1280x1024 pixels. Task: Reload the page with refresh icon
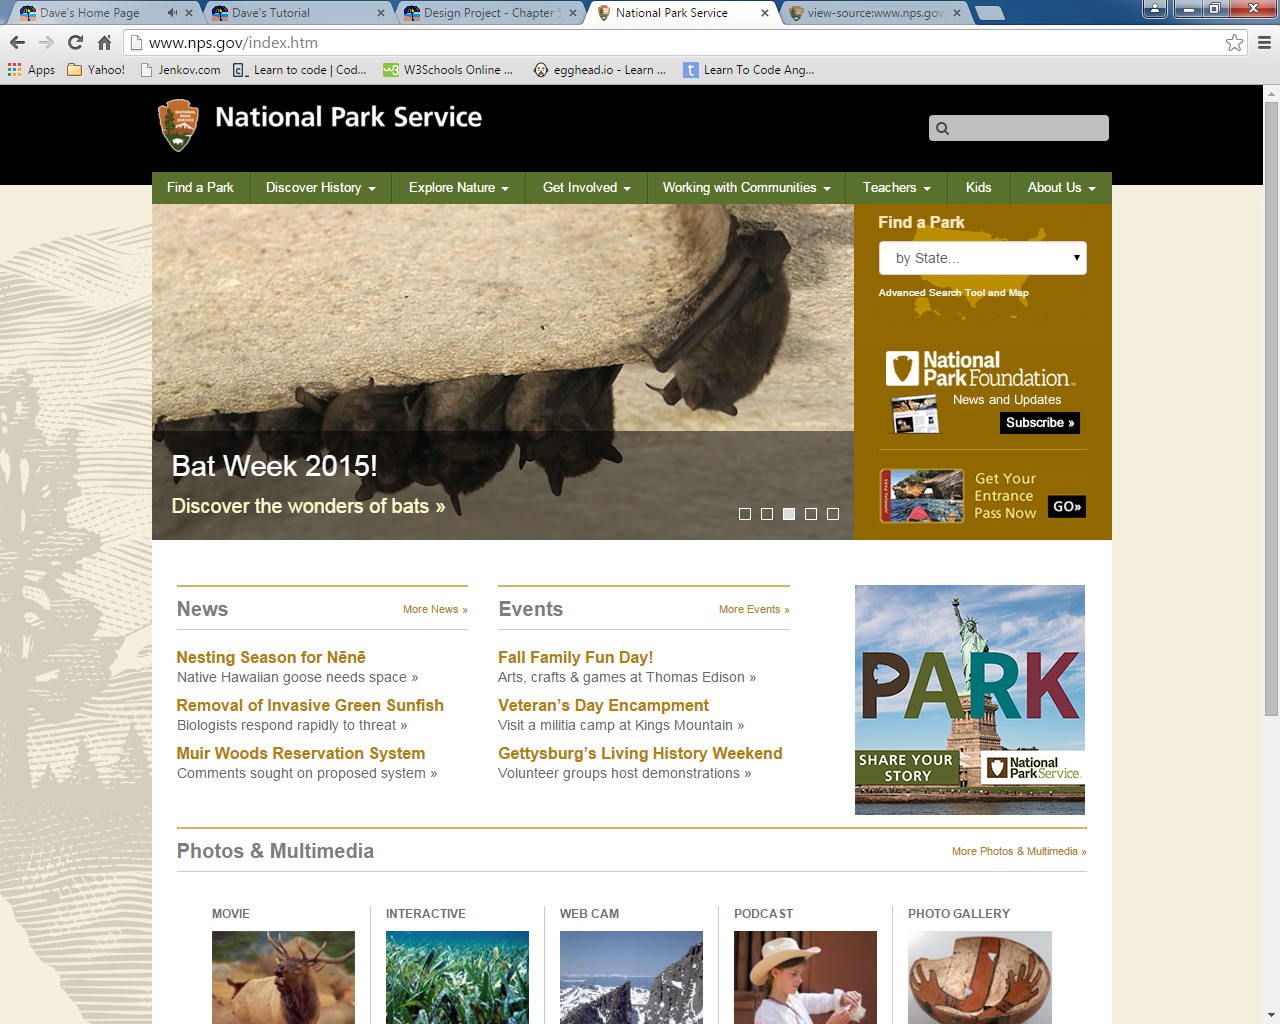75,42
